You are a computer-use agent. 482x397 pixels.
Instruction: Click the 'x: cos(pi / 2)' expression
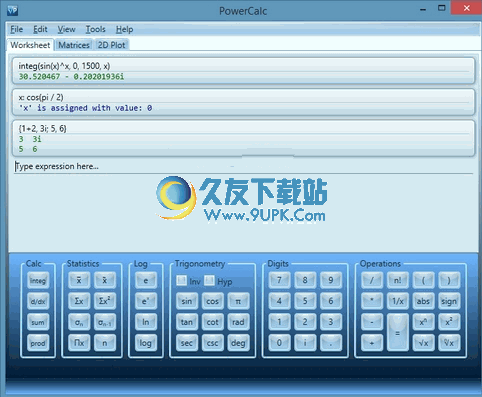pyautogui.click(x=41, y=97)
